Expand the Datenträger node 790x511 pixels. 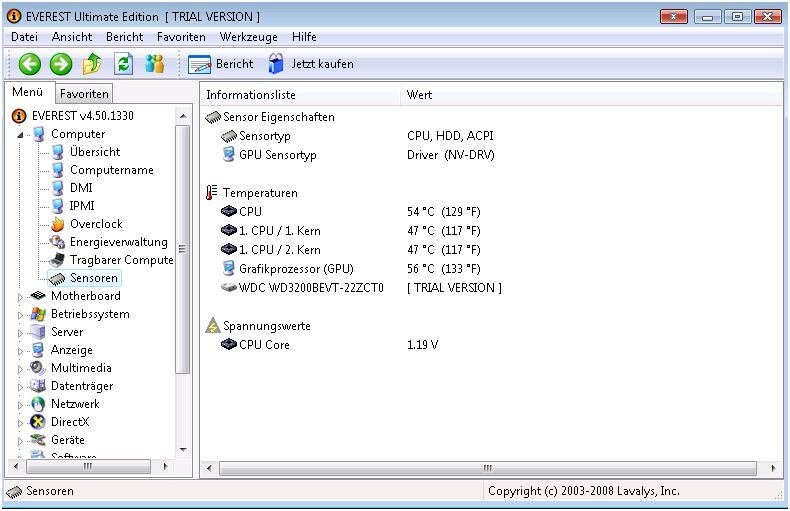point(20,387)
